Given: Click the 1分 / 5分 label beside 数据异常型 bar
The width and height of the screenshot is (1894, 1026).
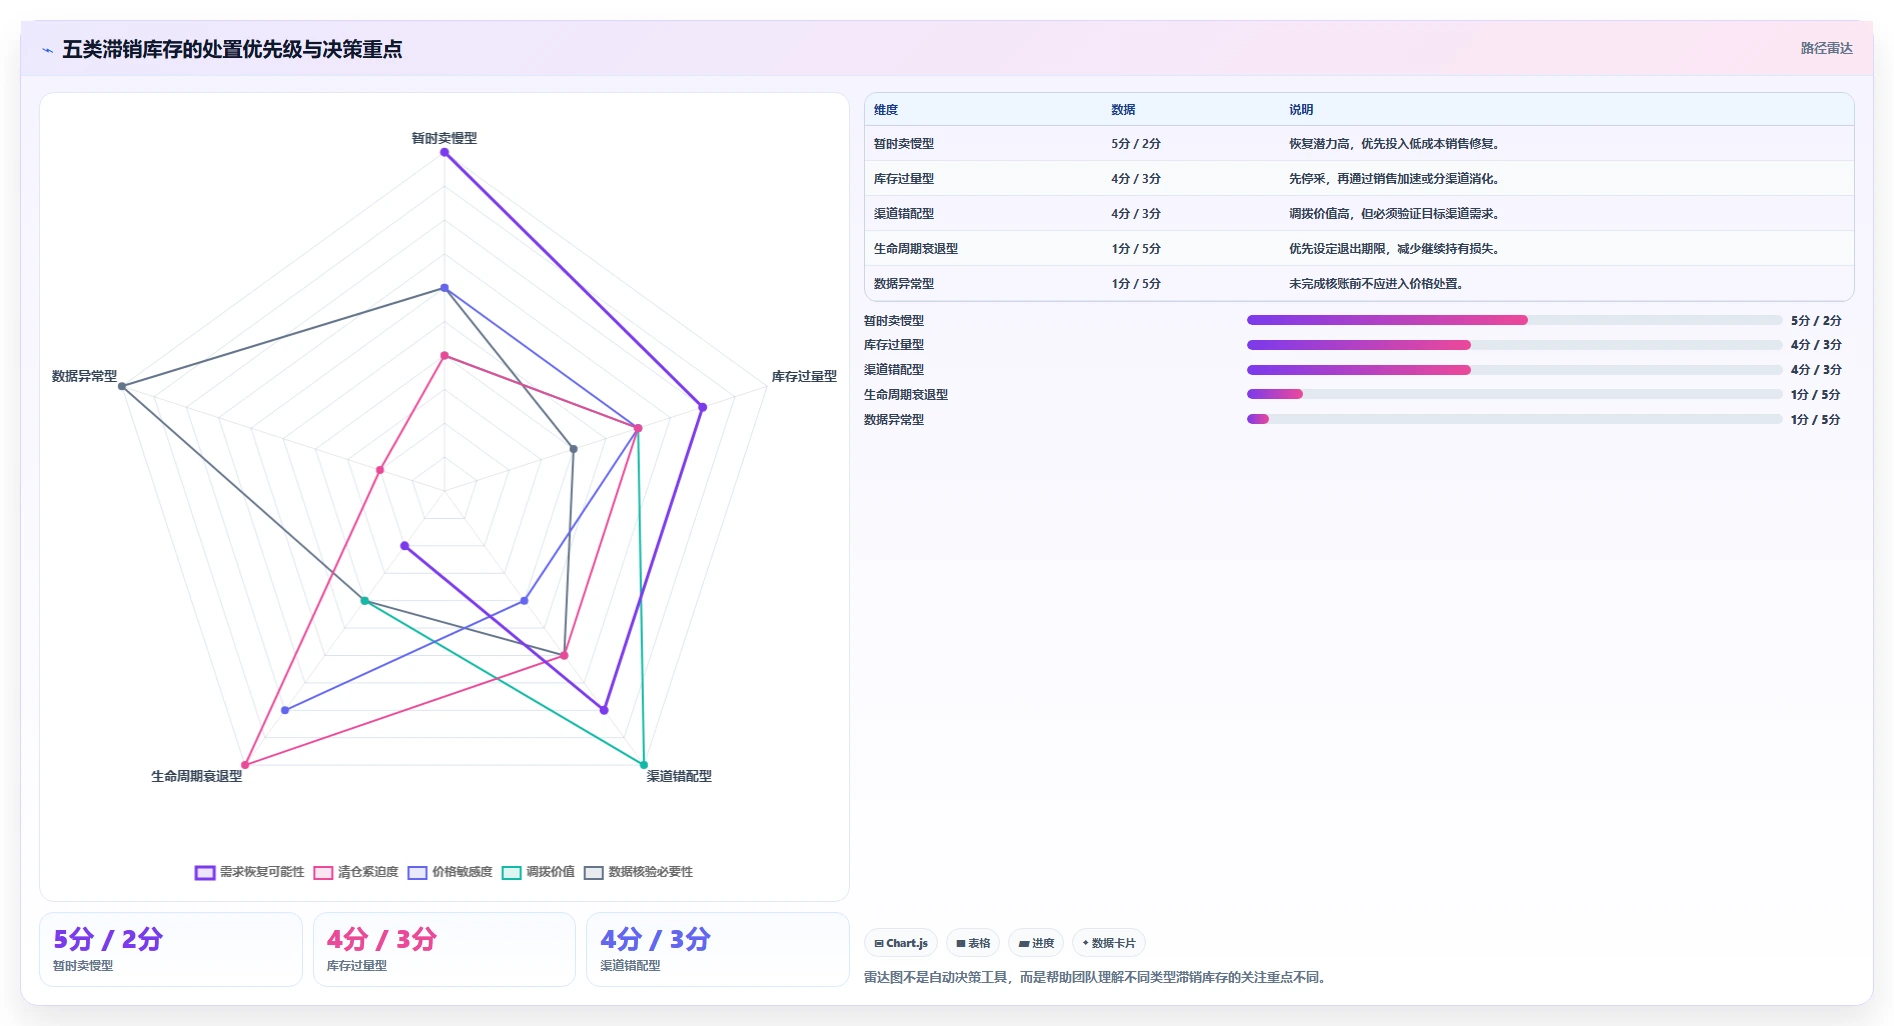Looking at the screenshot, I should coord(1815,420).
